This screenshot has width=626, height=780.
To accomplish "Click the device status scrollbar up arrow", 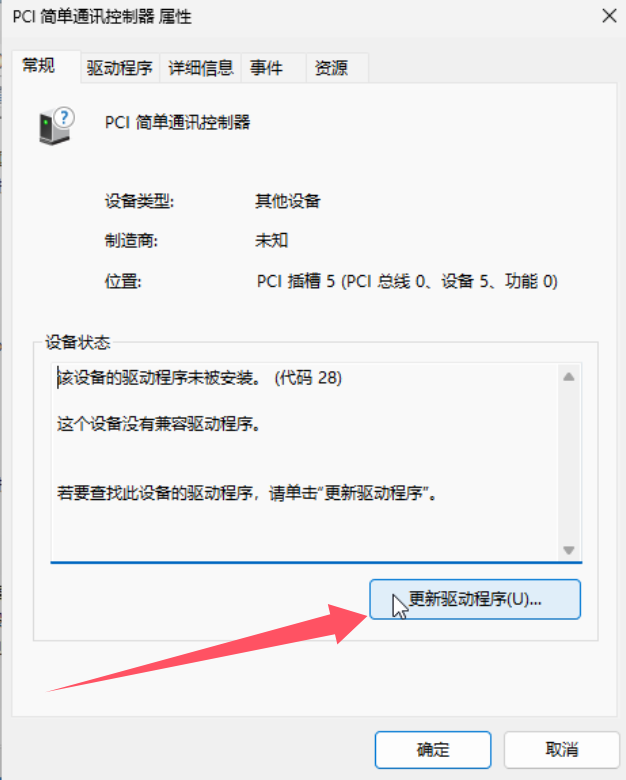I will pos(569,377).
